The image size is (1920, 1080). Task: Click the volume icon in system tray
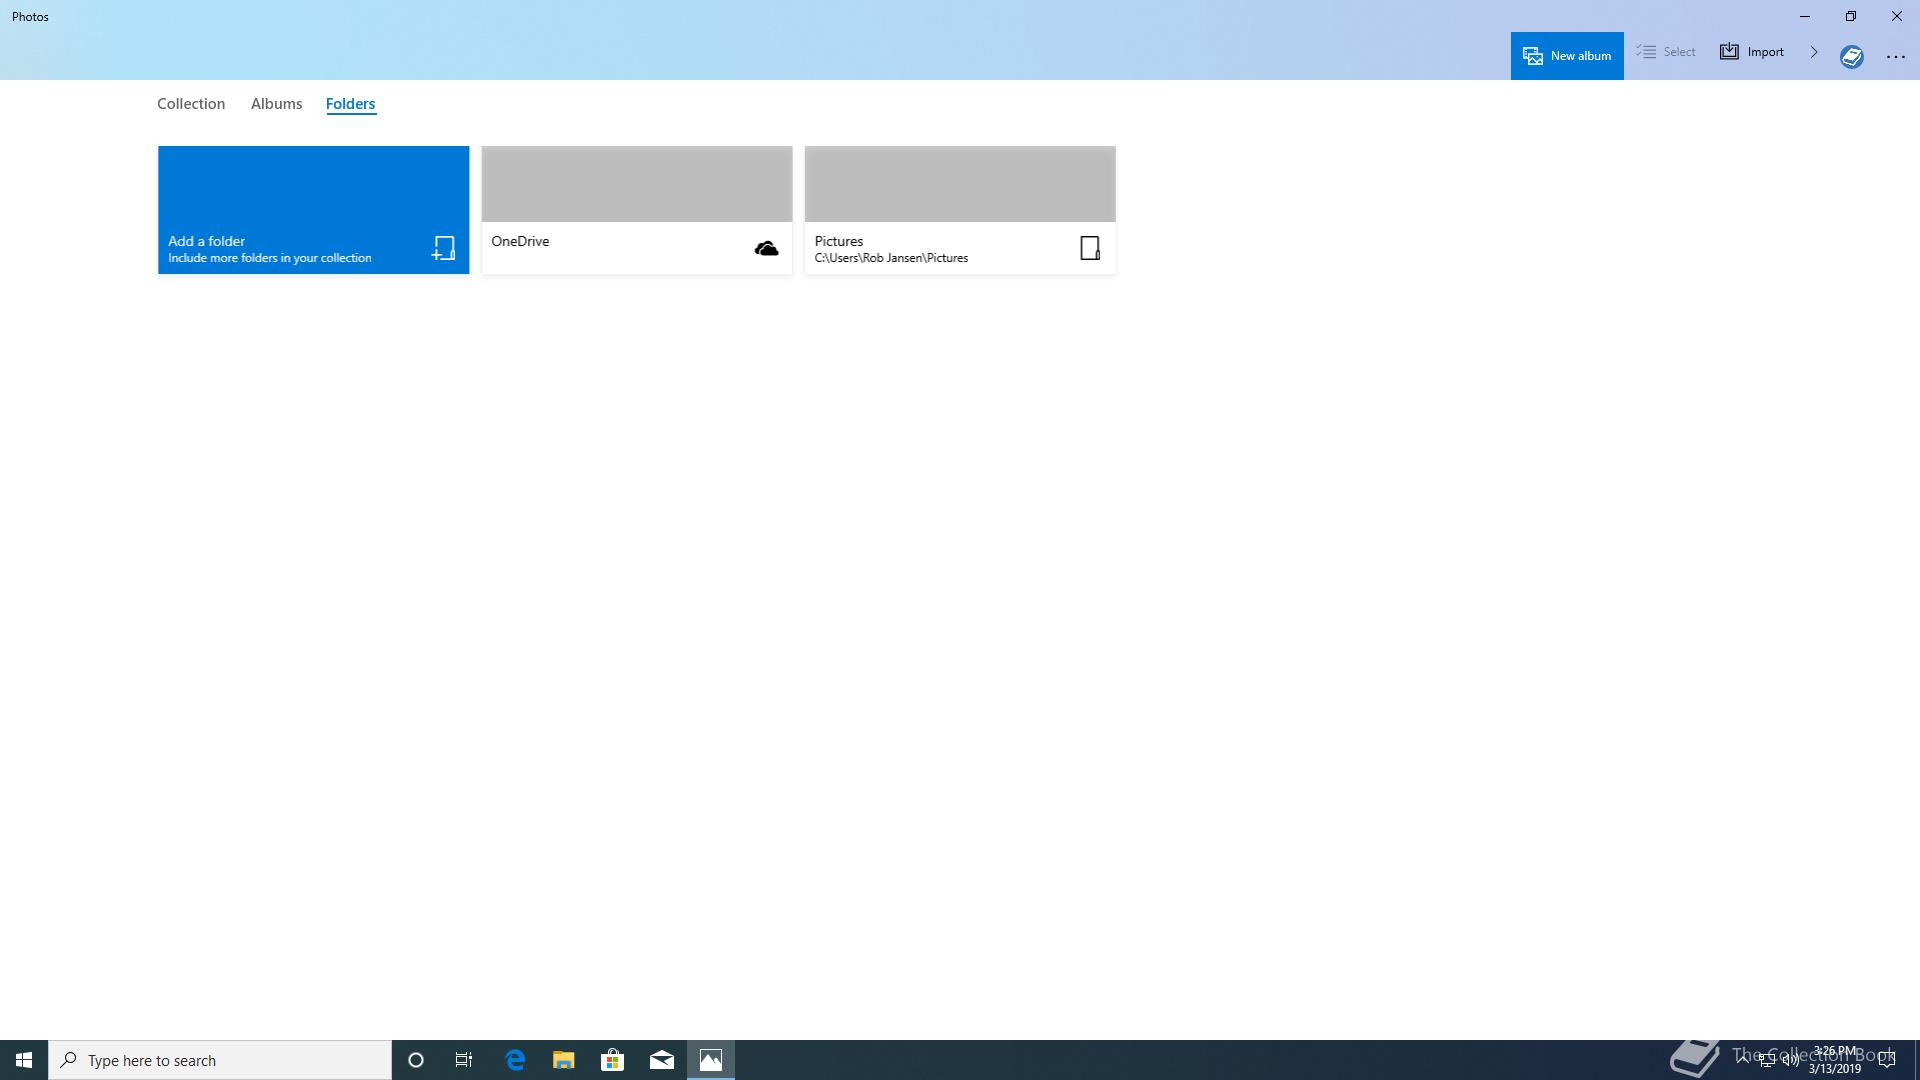click(x=1790, y=1060)
